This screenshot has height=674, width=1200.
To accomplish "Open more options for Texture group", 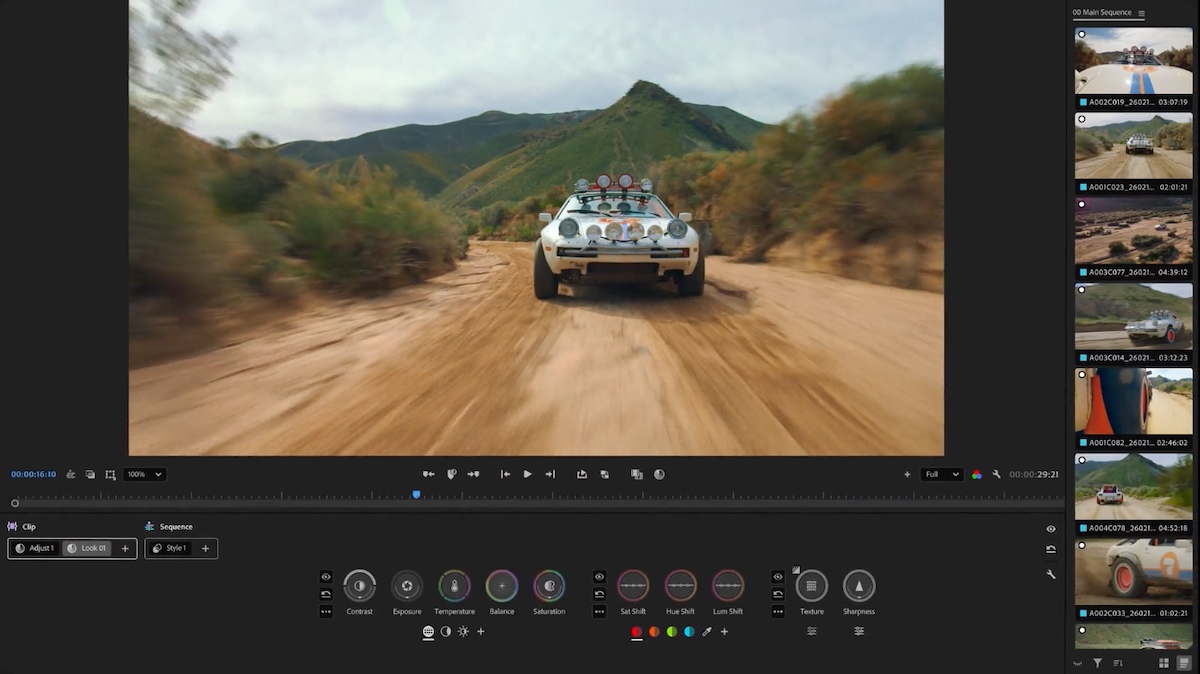I will tap(778, 611).
